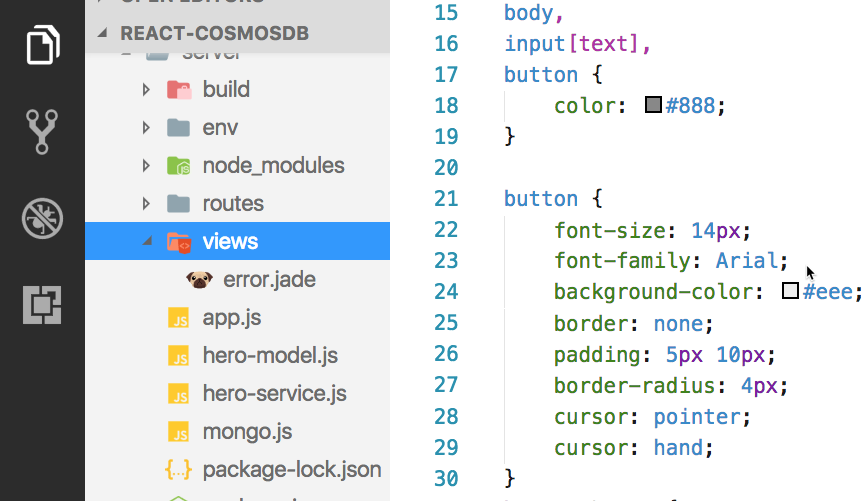The image size is (862, 501).
Task: Click the 'pointer' cursor value
Action: [x=697, y=417]
